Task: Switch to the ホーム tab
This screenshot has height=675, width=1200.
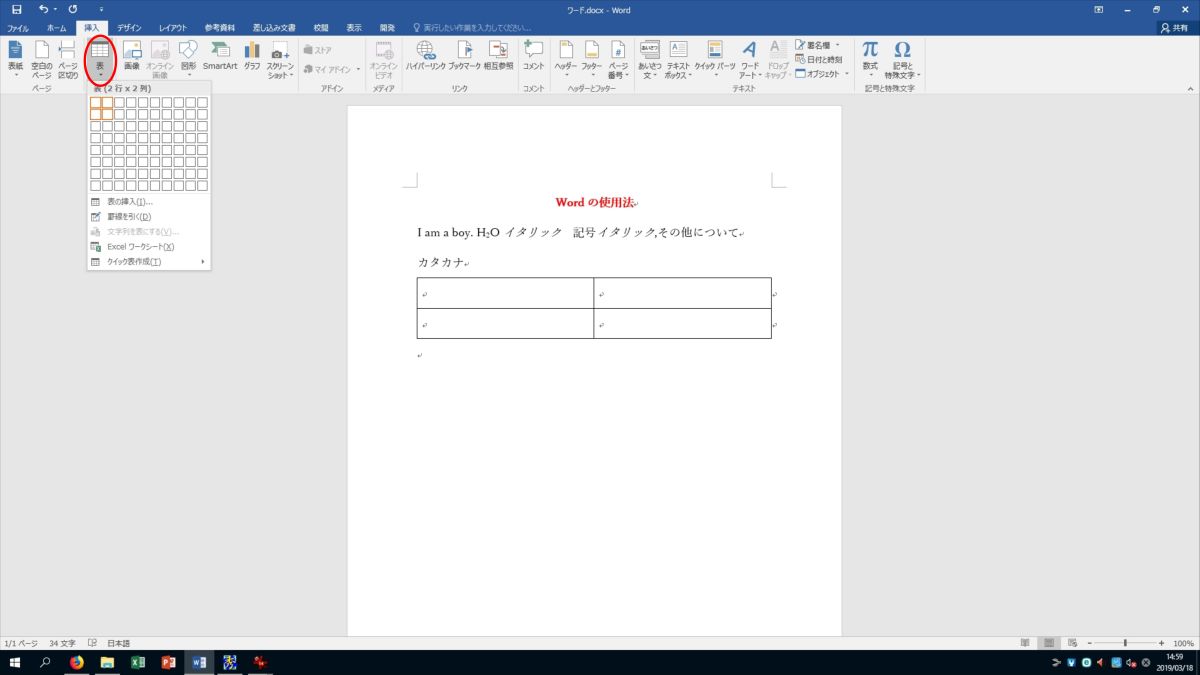Action: (56, 28)
